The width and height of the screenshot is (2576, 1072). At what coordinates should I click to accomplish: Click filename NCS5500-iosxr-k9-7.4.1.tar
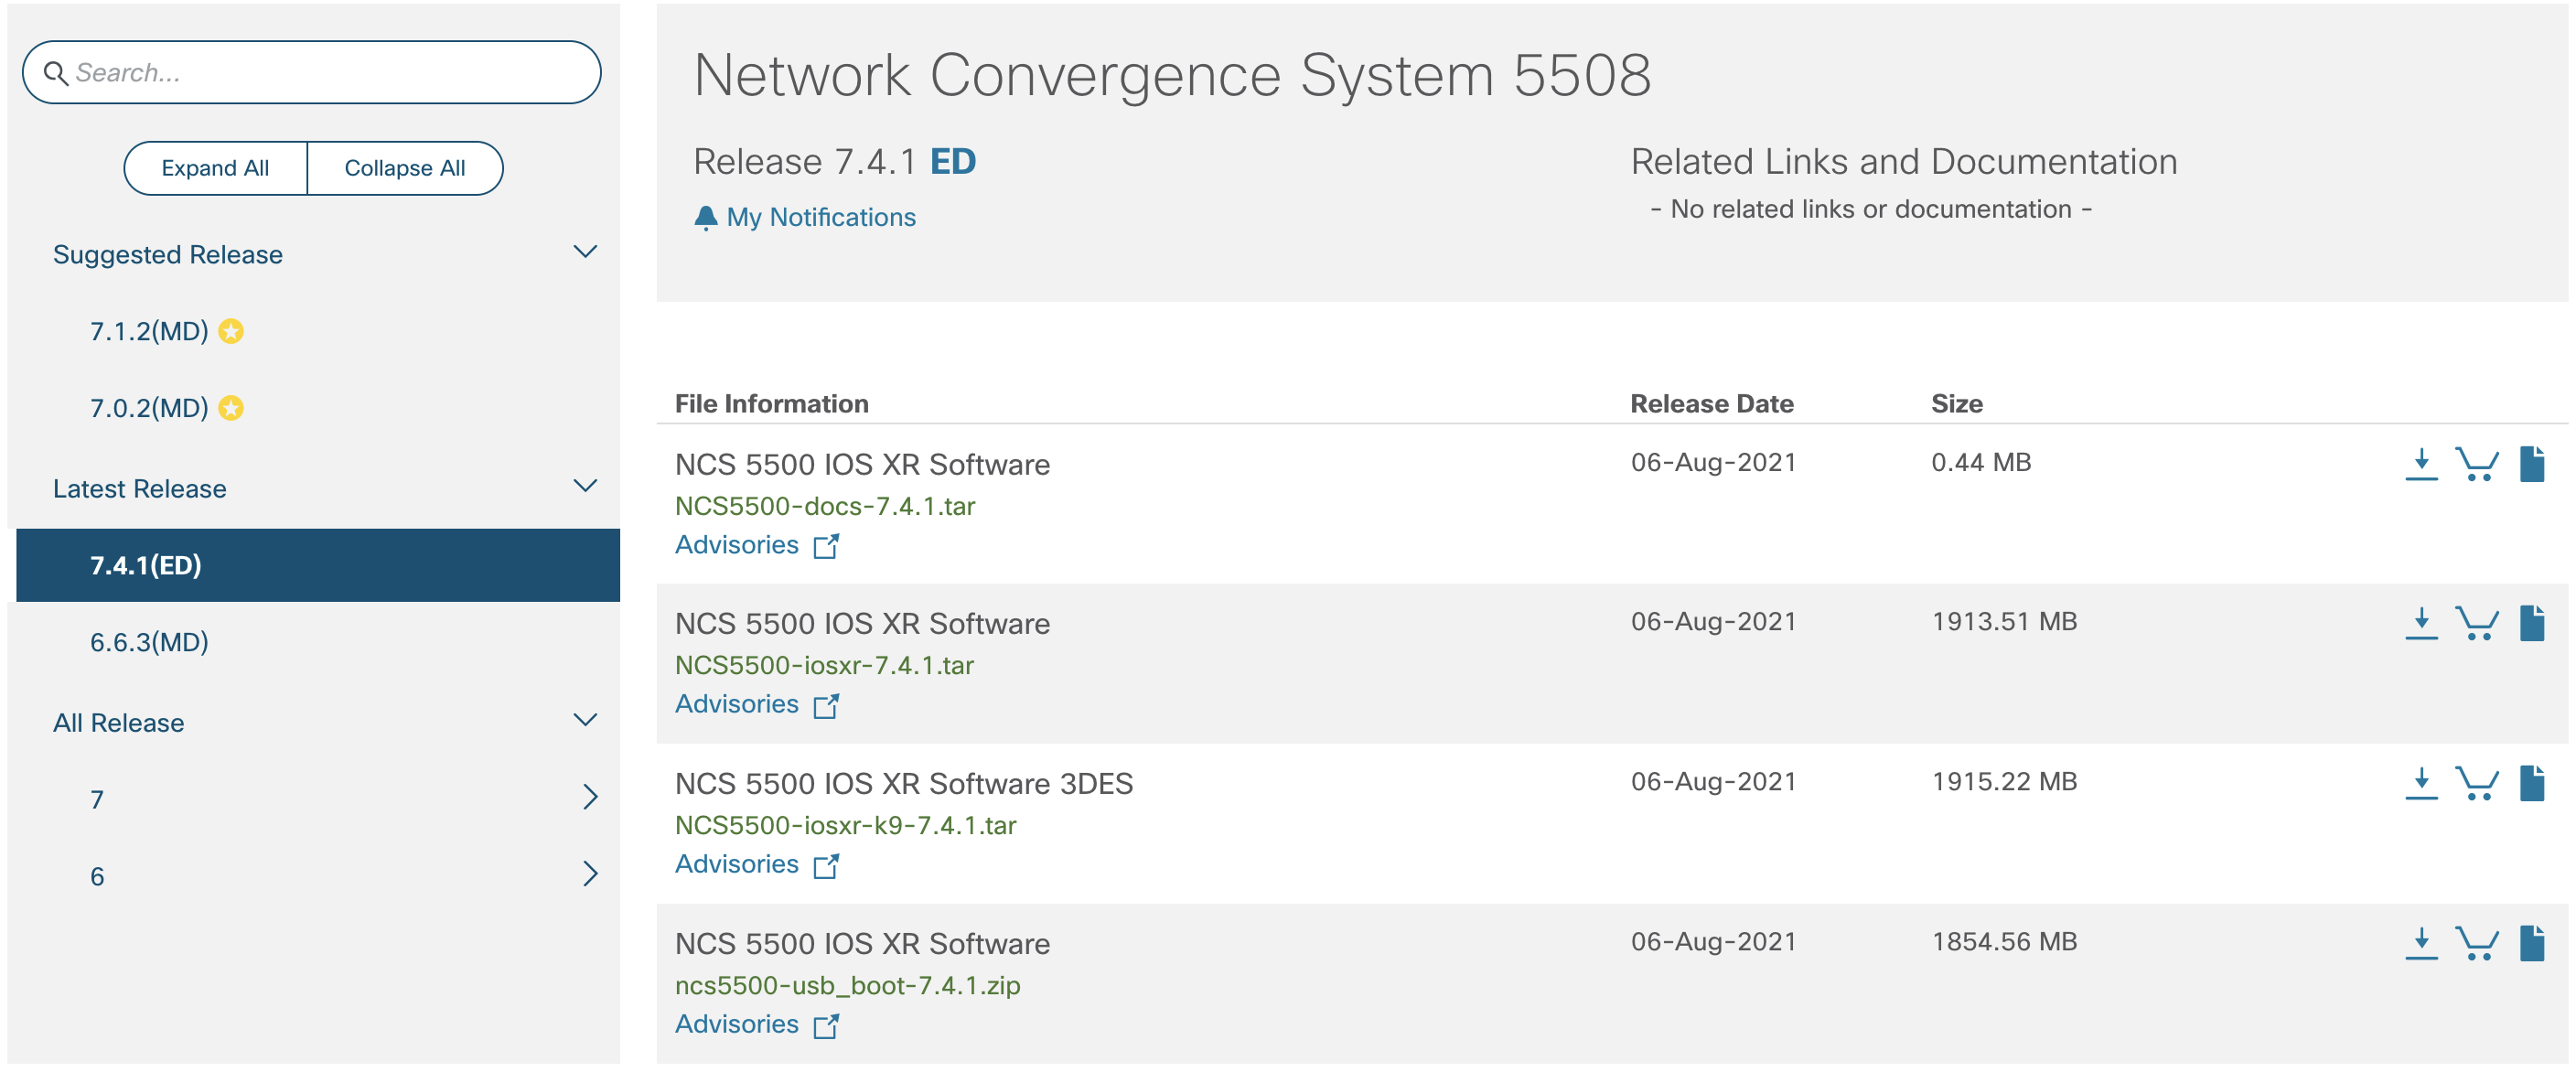coord(846,825)
